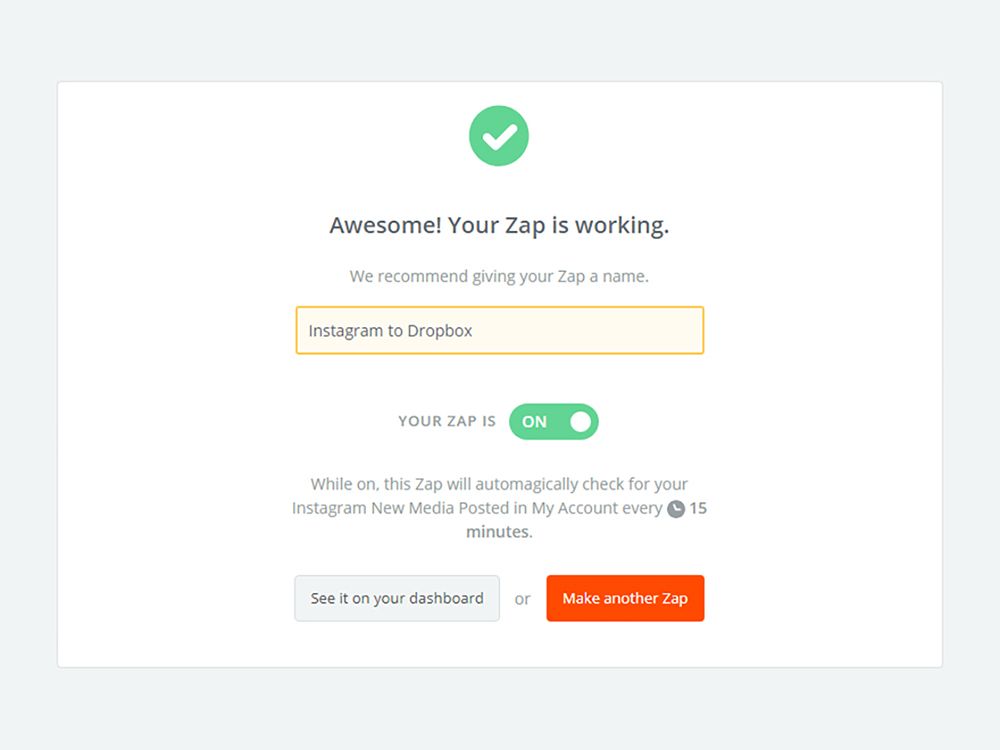Click the word working in the heading
The image size is (1000, 750).
619,226
